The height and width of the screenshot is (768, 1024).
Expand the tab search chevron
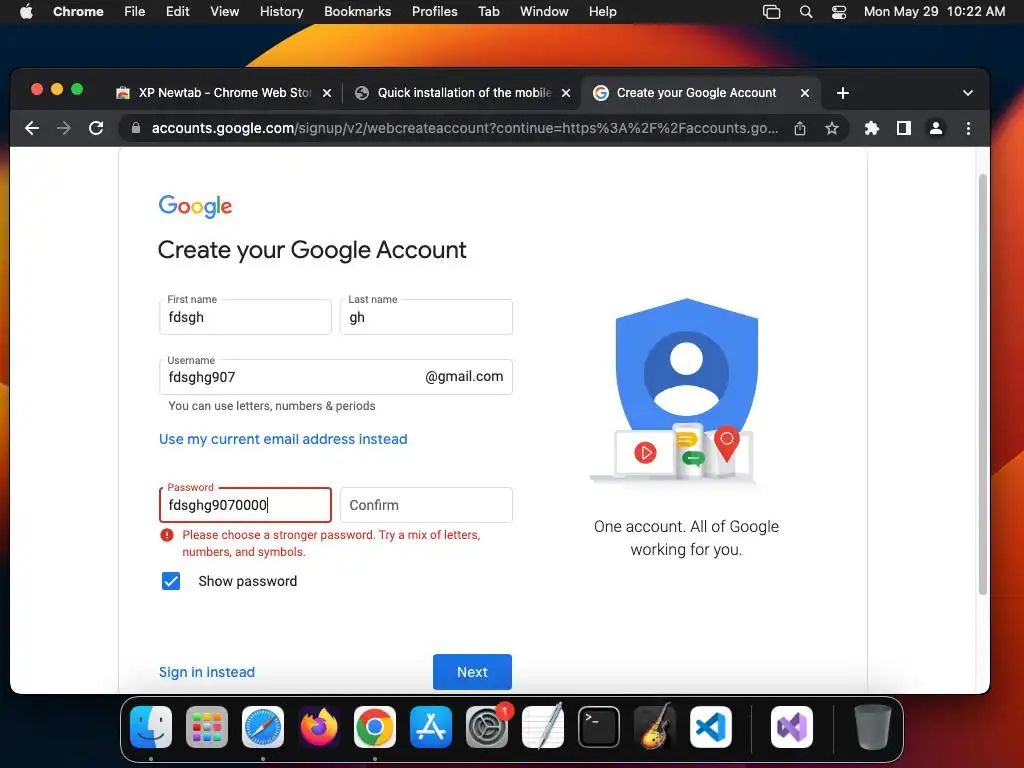(968, 93)
